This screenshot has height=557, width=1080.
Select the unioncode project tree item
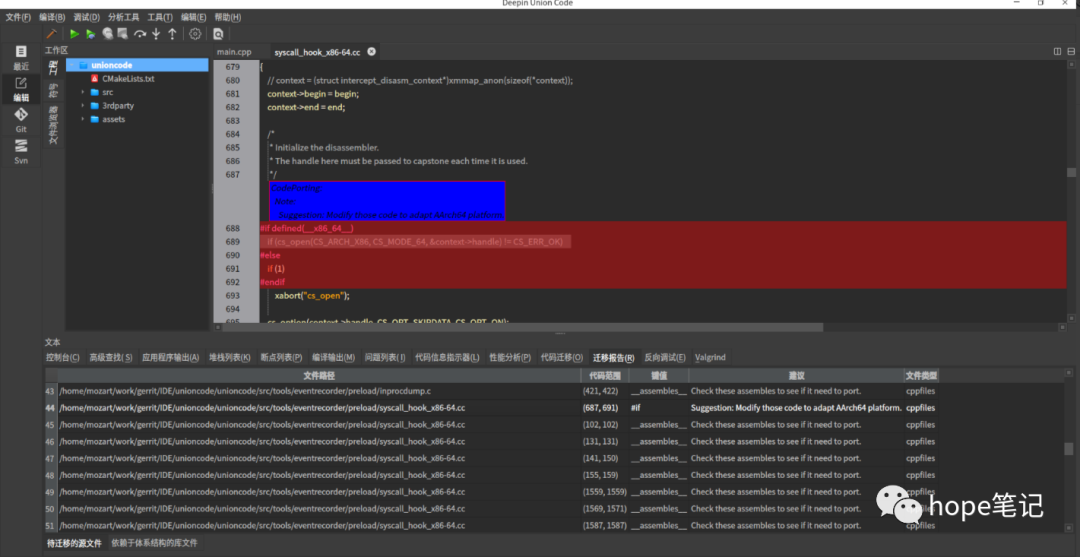click(137, 65)
